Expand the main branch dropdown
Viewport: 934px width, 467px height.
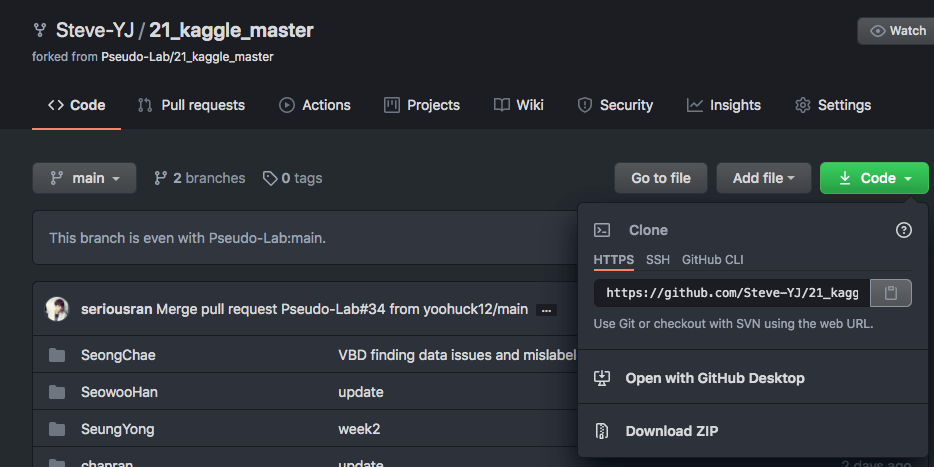click(85, 178)
